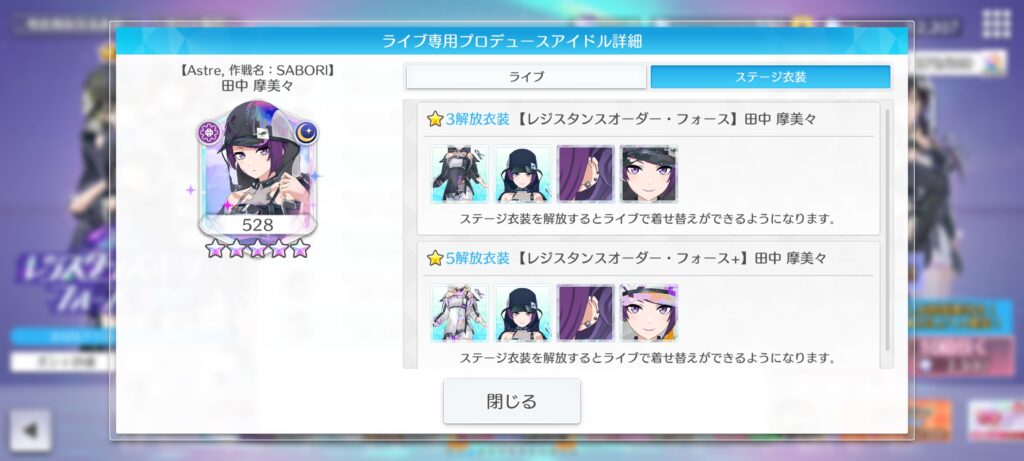Image resolution: width=1024 pixels, height=461 pixels.
Task: Open the 3解放衣装 full-body outfit thumbnail
Action: (459, 174)
